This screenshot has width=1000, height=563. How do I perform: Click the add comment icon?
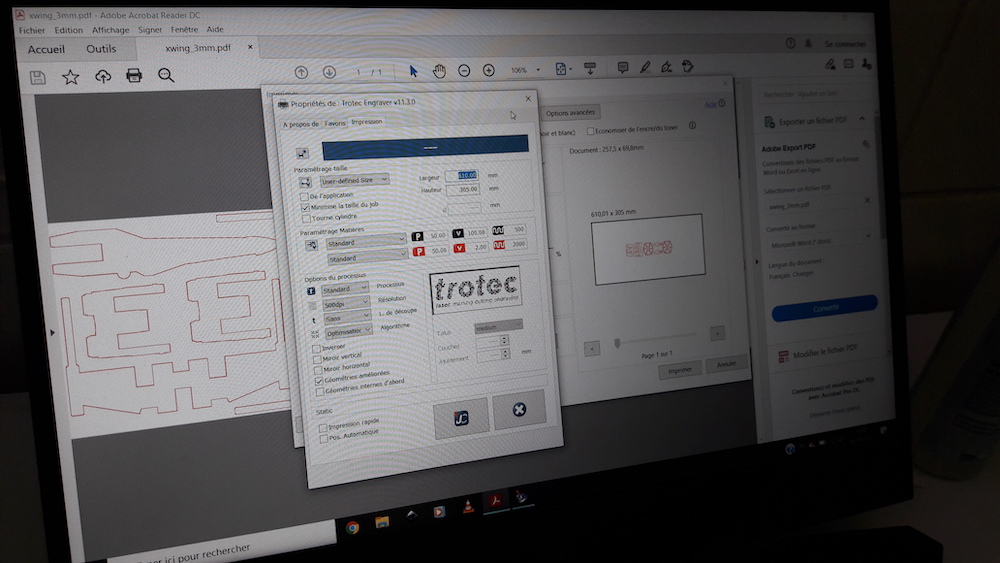pyautogui.click(x=622, y=68)
